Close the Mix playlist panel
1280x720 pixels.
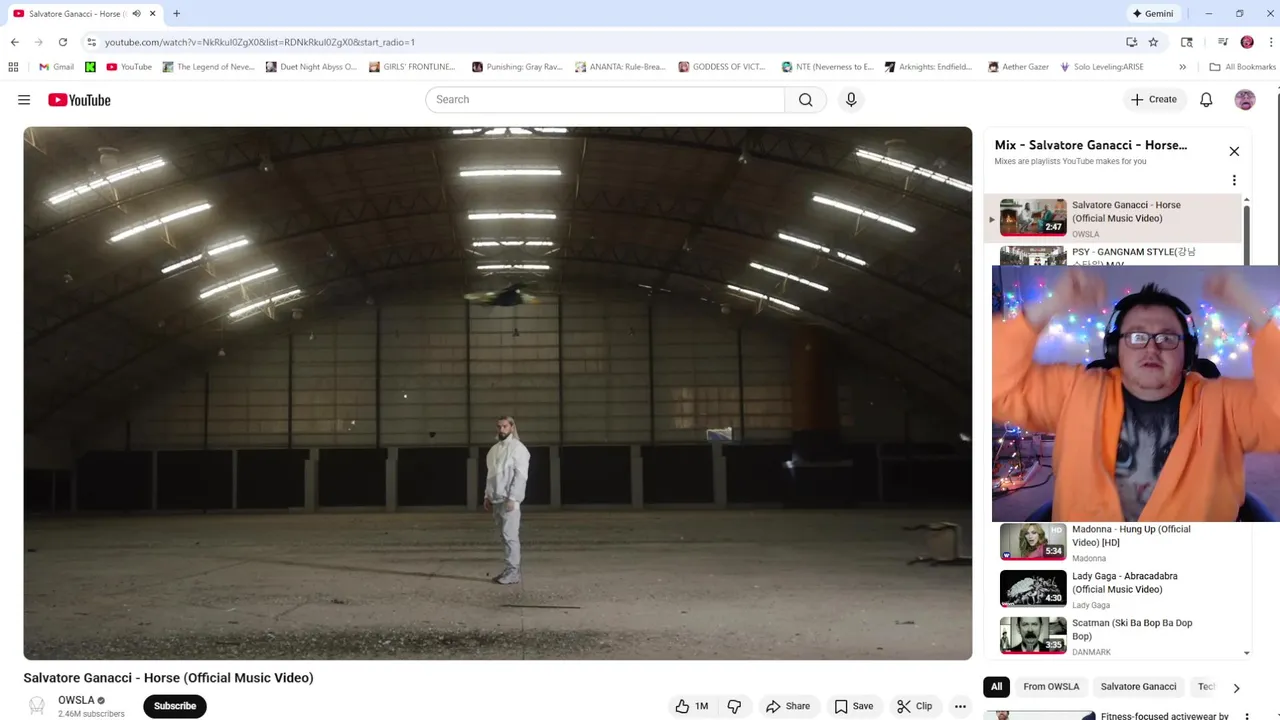pyautogui.click(x=1234, y=151)
